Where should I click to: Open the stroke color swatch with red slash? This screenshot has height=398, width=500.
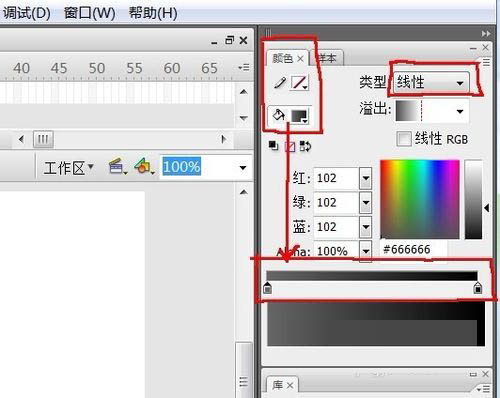pos(299,83)
